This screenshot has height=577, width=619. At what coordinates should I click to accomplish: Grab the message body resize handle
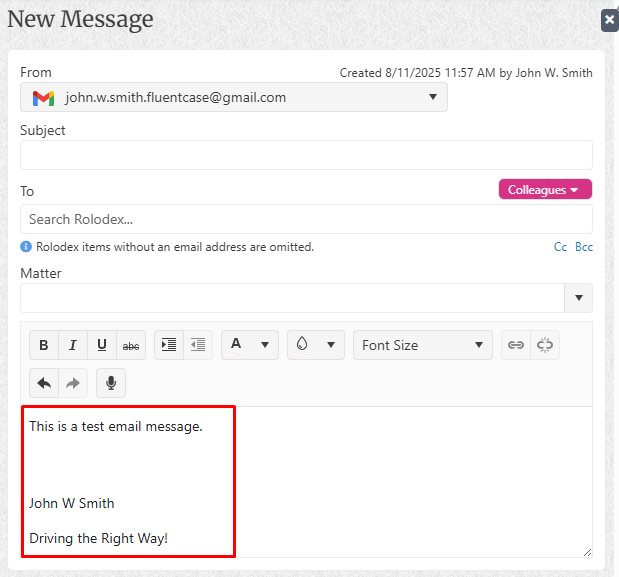pyautogui.click(x=587, y=553)
